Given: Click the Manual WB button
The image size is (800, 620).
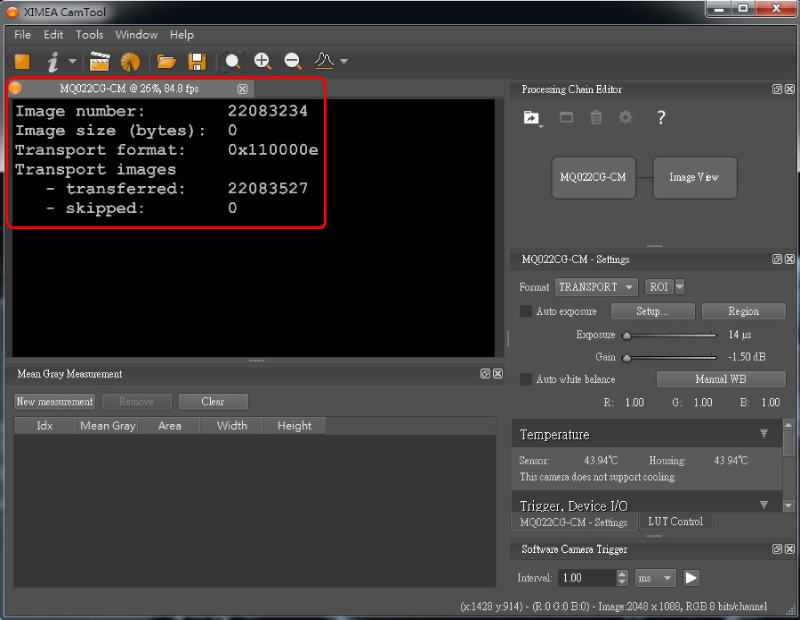Looking at the screenshot, I should [x=720, y=380].
